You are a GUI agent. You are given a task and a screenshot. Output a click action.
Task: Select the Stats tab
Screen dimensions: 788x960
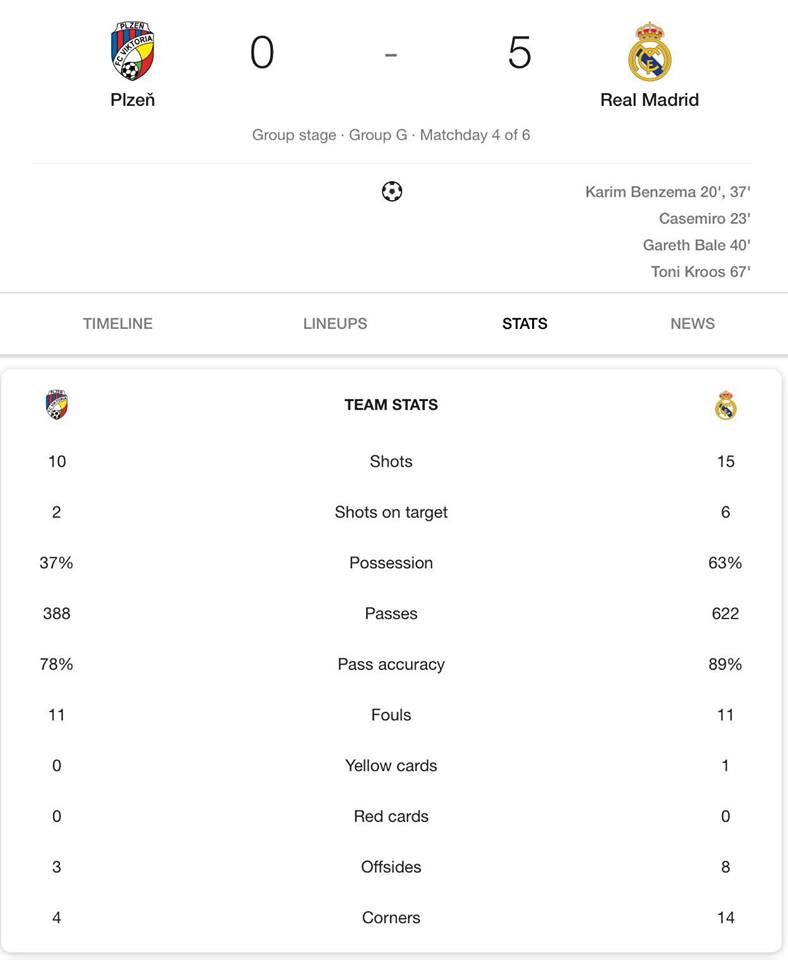click(x=525, y=324)
